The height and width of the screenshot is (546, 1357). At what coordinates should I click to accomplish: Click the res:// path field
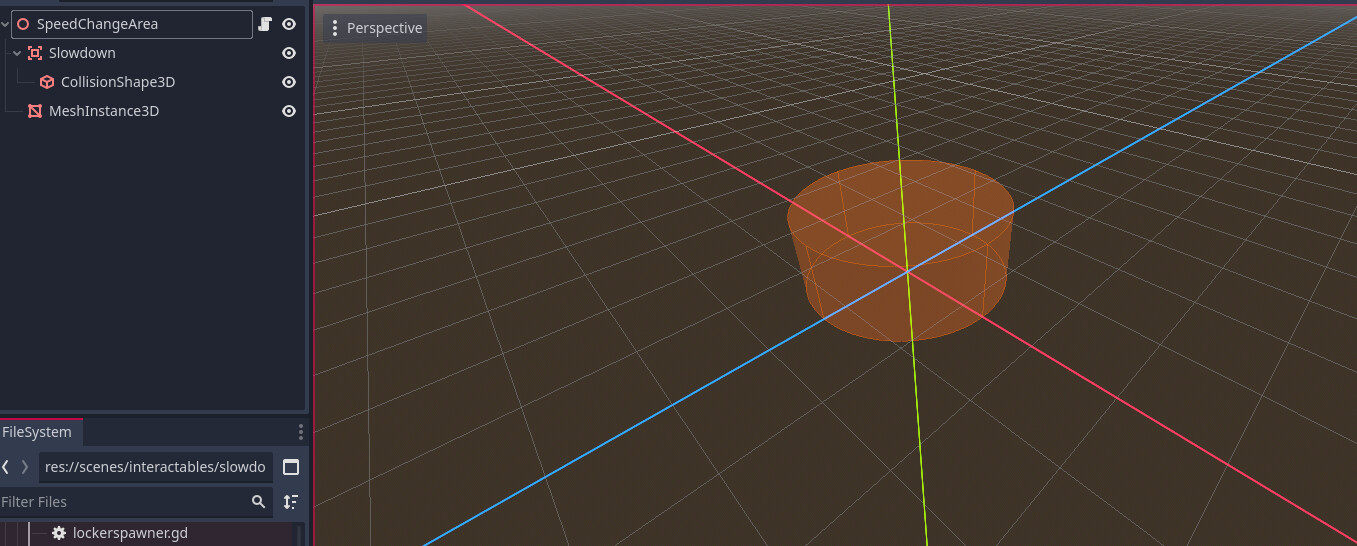pyautogui.click(x=155, y=467)
